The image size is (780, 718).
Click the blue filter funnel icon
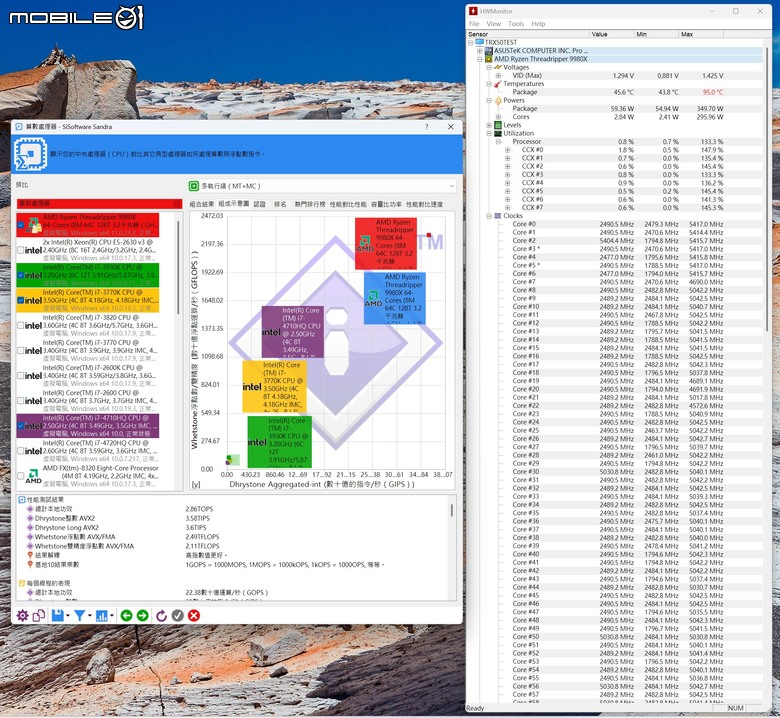click(x=79, y=616)
